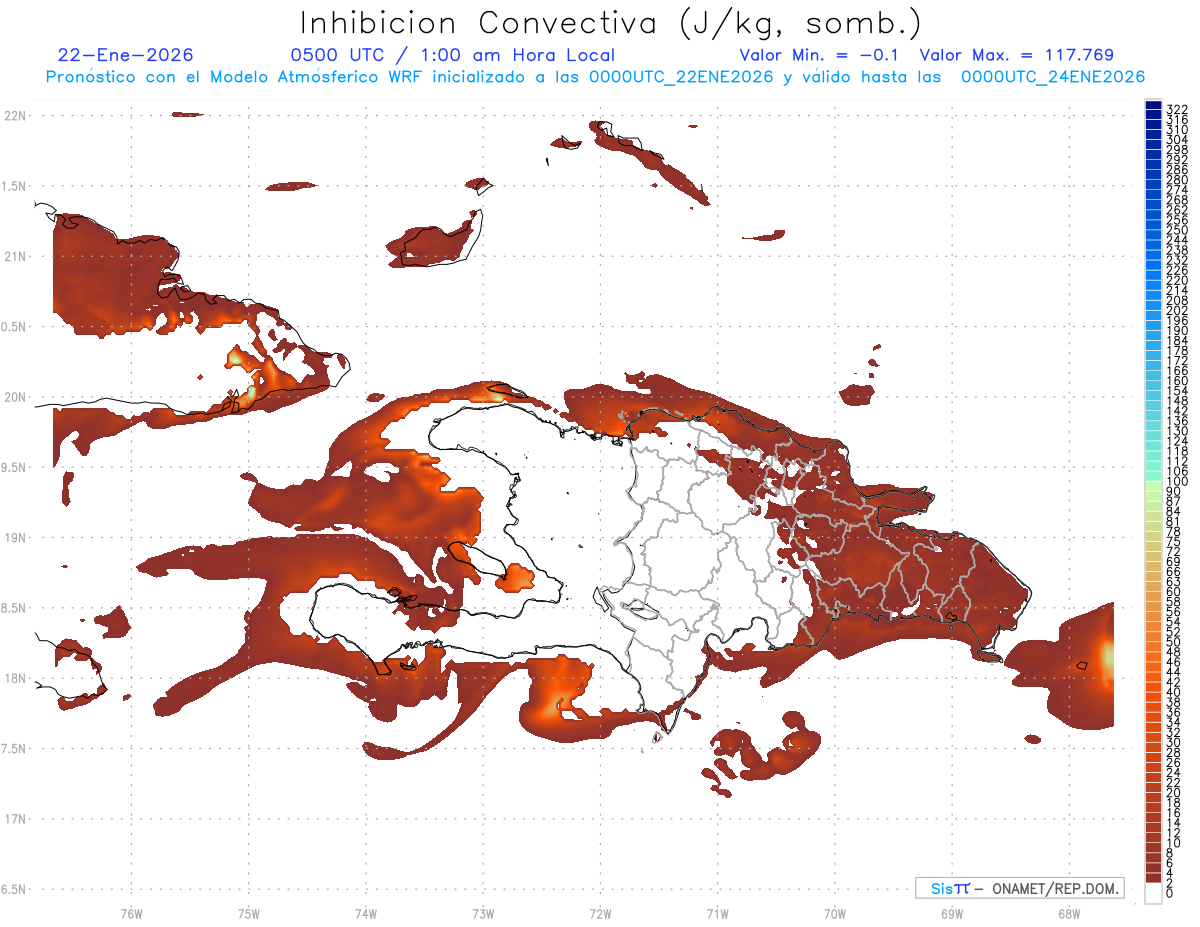Click the "Valor Max. = 117.769" readout
The image size is (1200, 927).
[1016, 56]
